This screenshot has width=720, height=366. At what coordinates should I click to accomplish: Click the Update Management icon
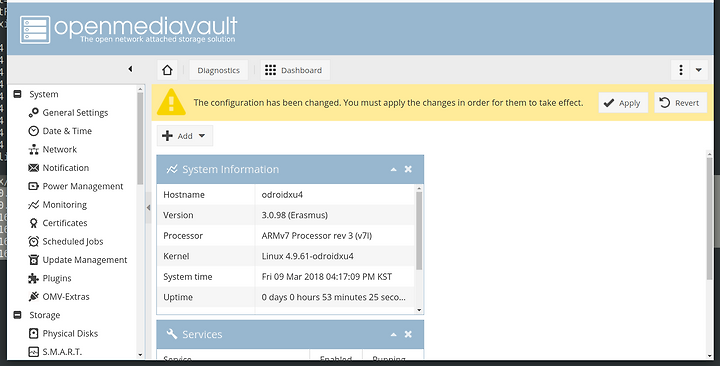pyautogui.click(x=34, y=259)
